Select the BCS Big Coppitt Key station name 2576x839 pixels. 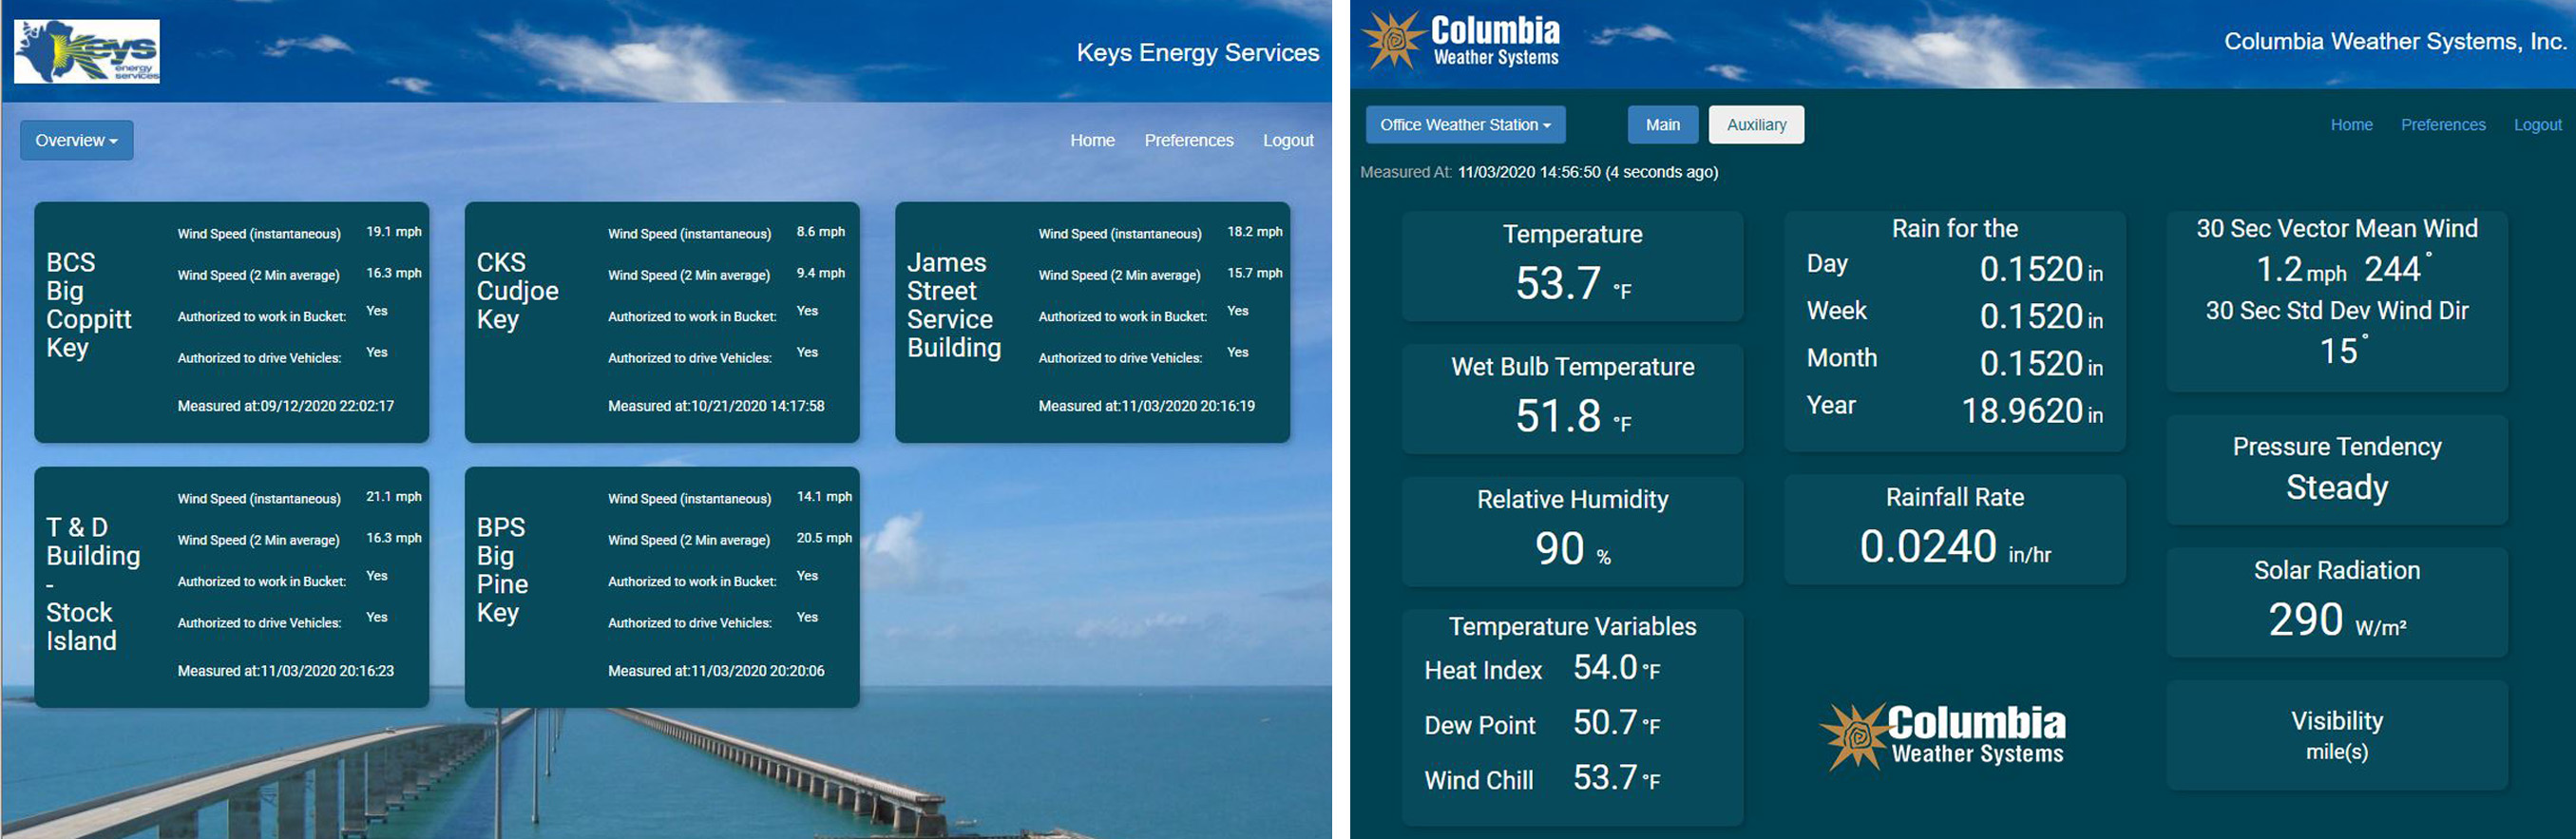click(x=88, y=305)
